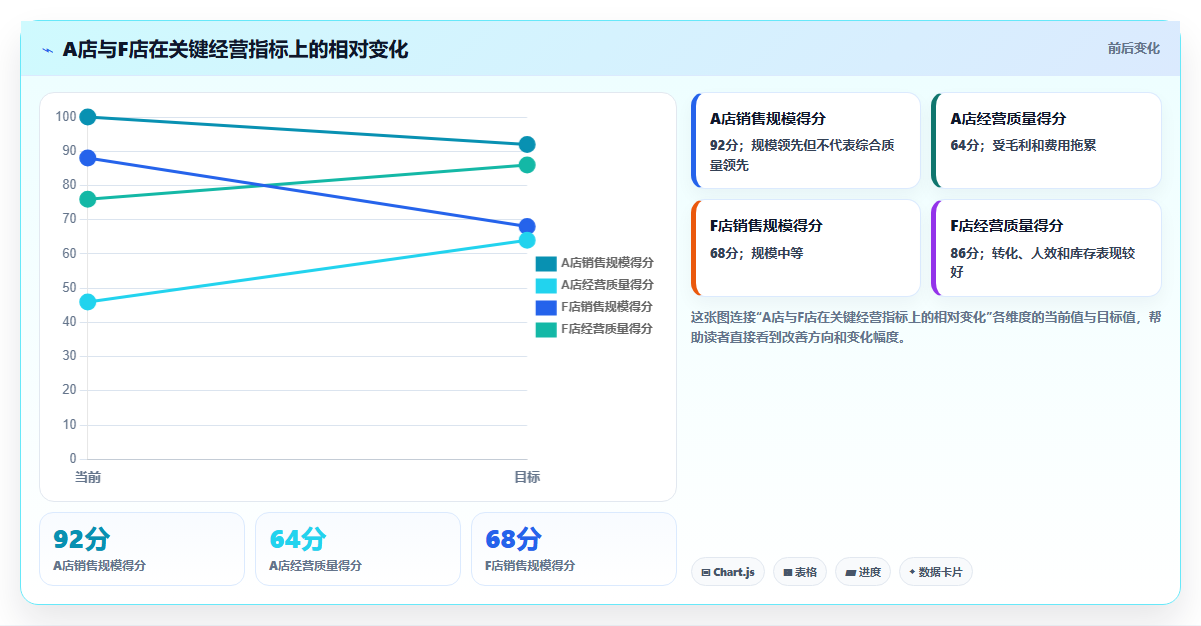Click A店销售规模 data point at 目标 (92)
1201x626 pixels.
point(527,145)
